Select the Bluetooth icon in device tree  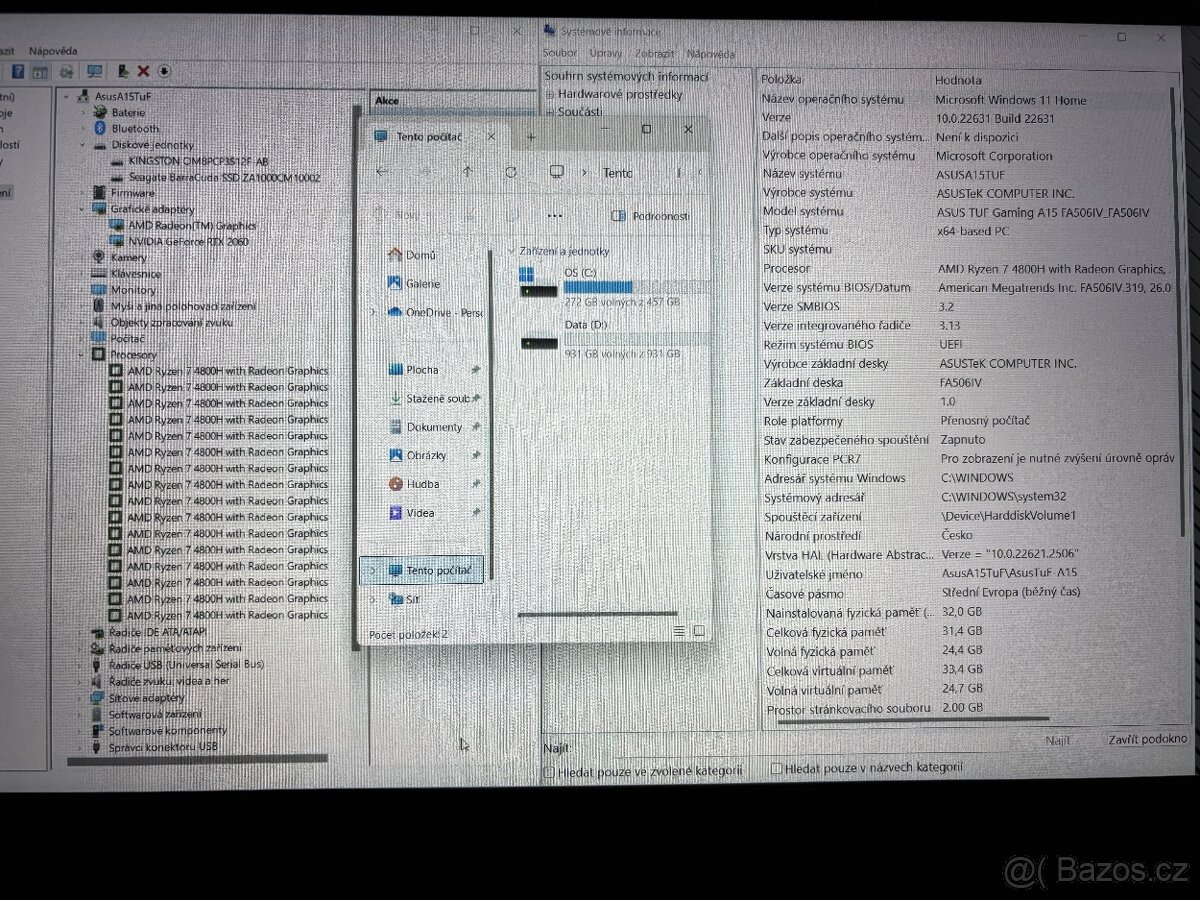tap(100, 128)
